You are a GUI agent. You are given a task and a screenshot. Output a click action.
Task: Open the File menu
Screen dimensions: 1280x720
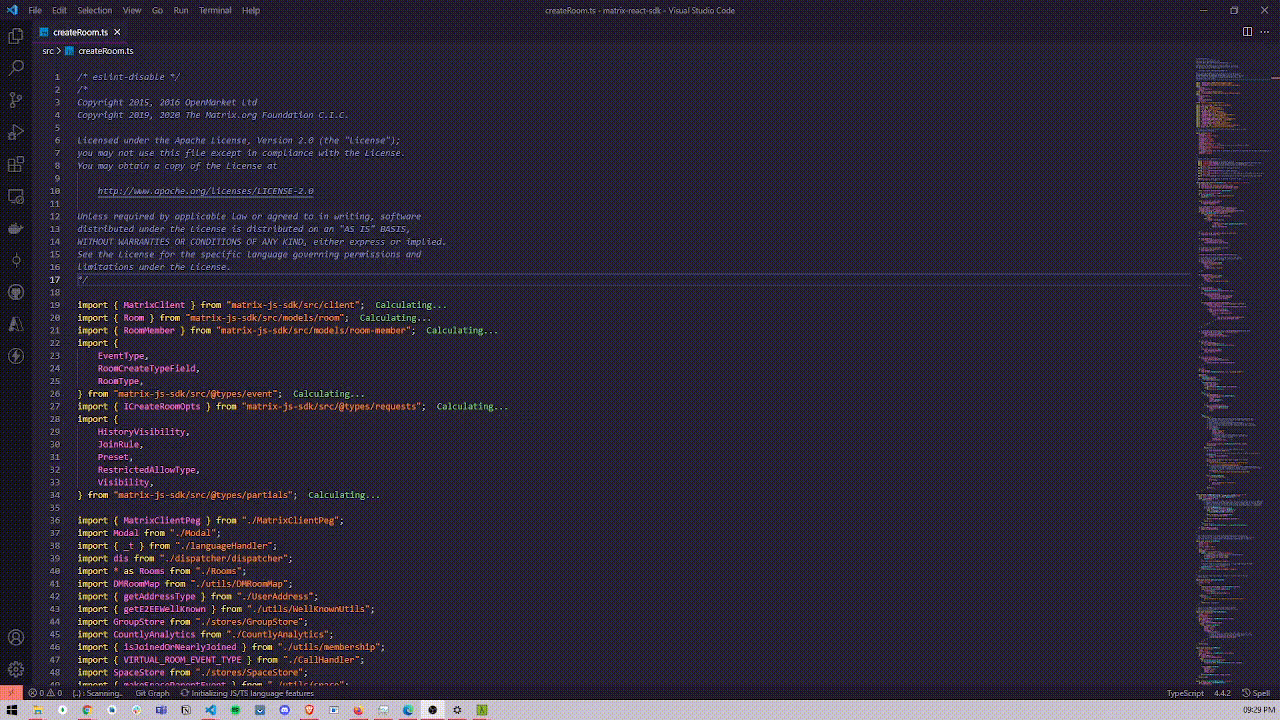(35, 10)
